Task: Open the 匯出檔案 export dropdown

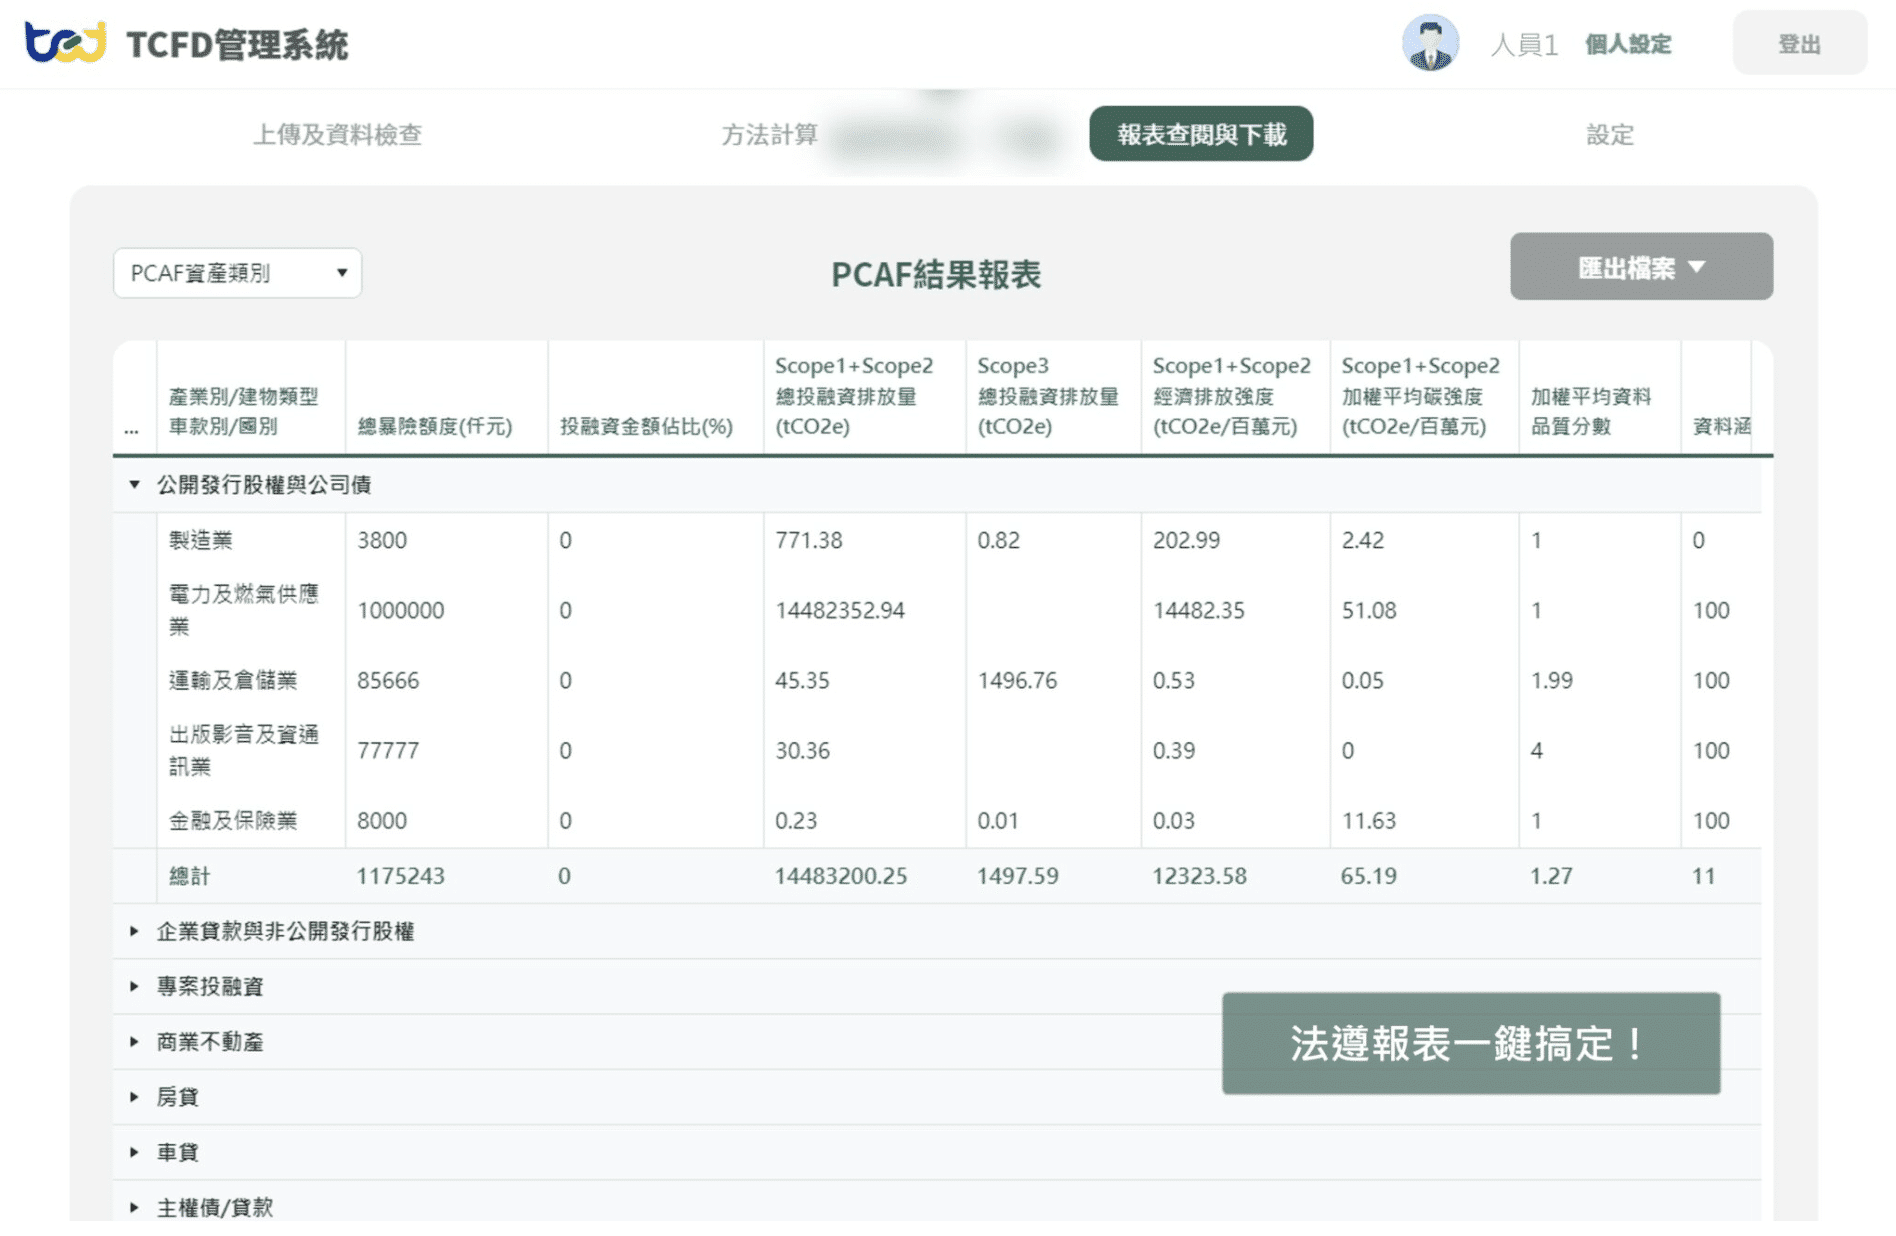Action: (1640, 267)
